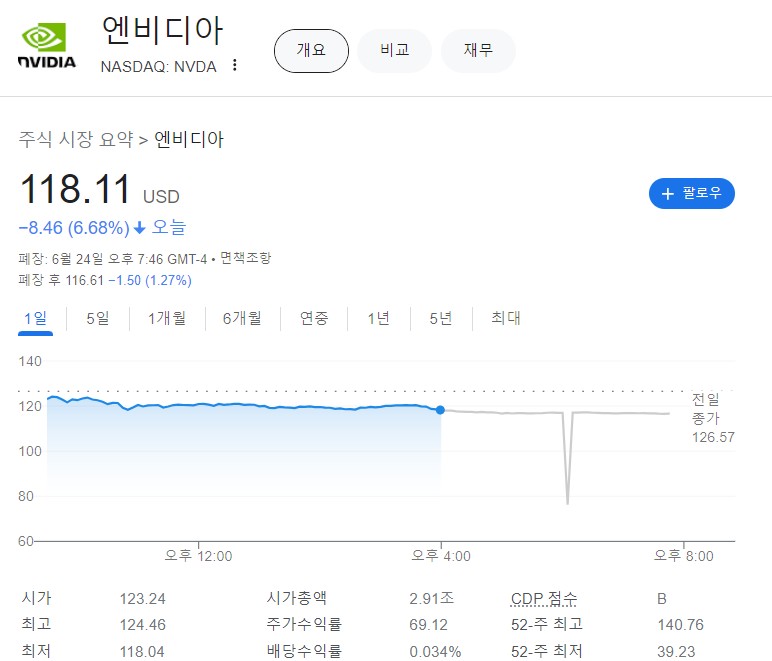Click the 오후 4:00 axis label
This screenshot has height=661, width=772.
tap(441, 556)
